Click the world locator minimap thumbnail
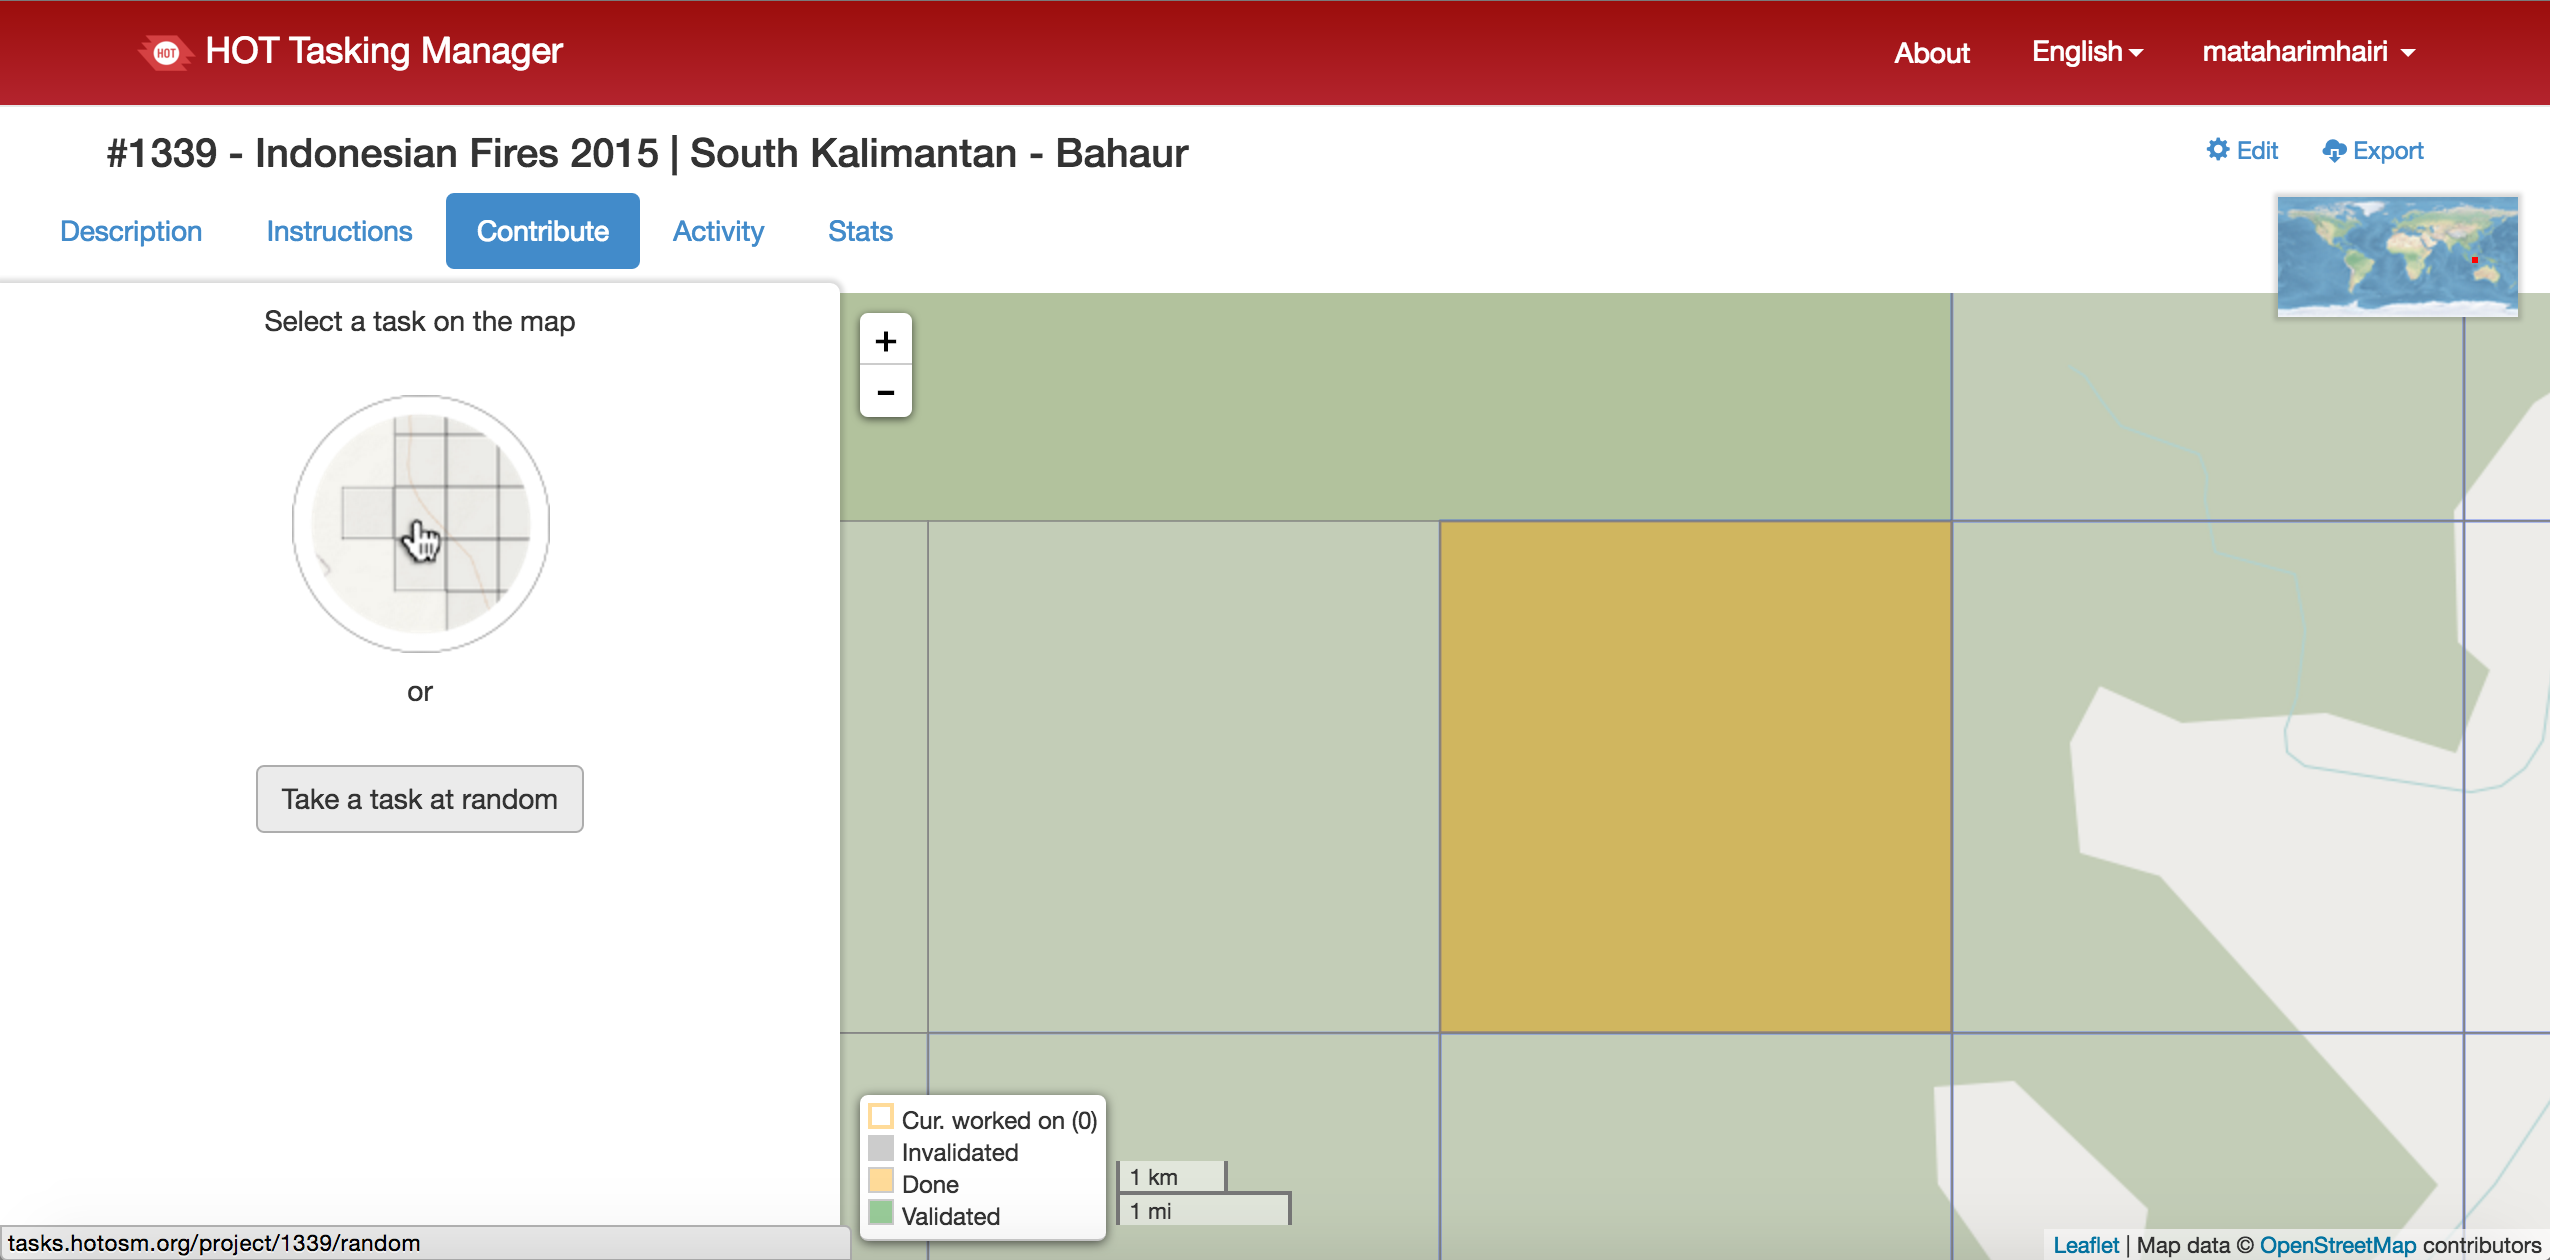This screenshot has width=2550, height=1260. pos(2396,256)
